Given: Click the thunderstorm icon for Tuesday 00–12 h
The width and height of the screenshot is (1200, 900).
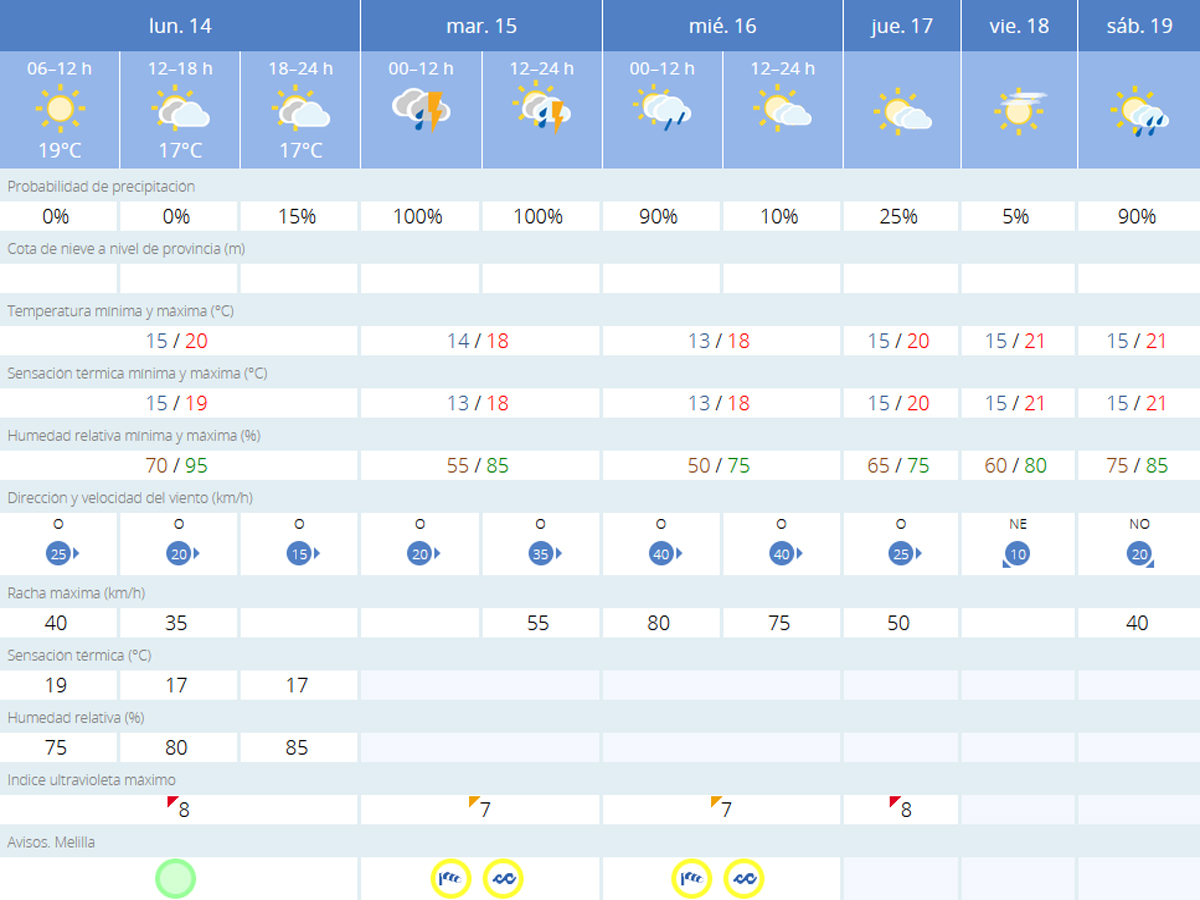Looking at the screenshot, I should (x=420, y=110).
